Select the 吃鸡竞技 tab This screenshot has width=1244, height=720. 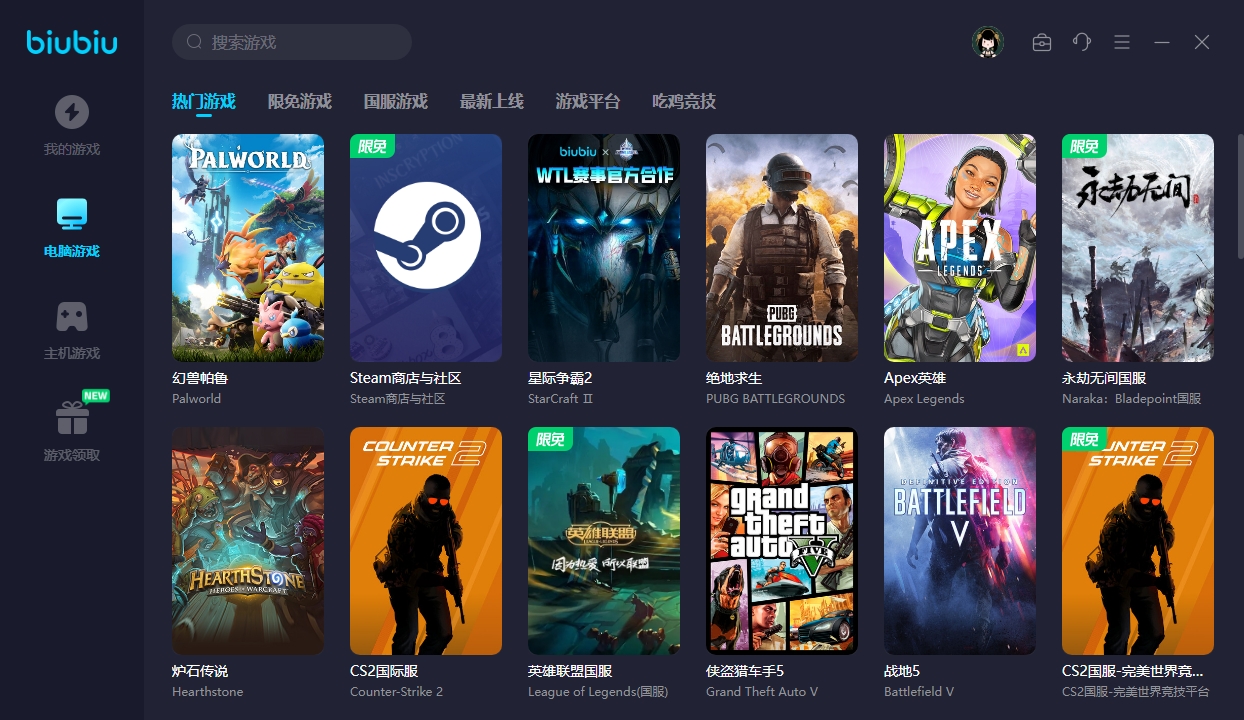point(683,101)
